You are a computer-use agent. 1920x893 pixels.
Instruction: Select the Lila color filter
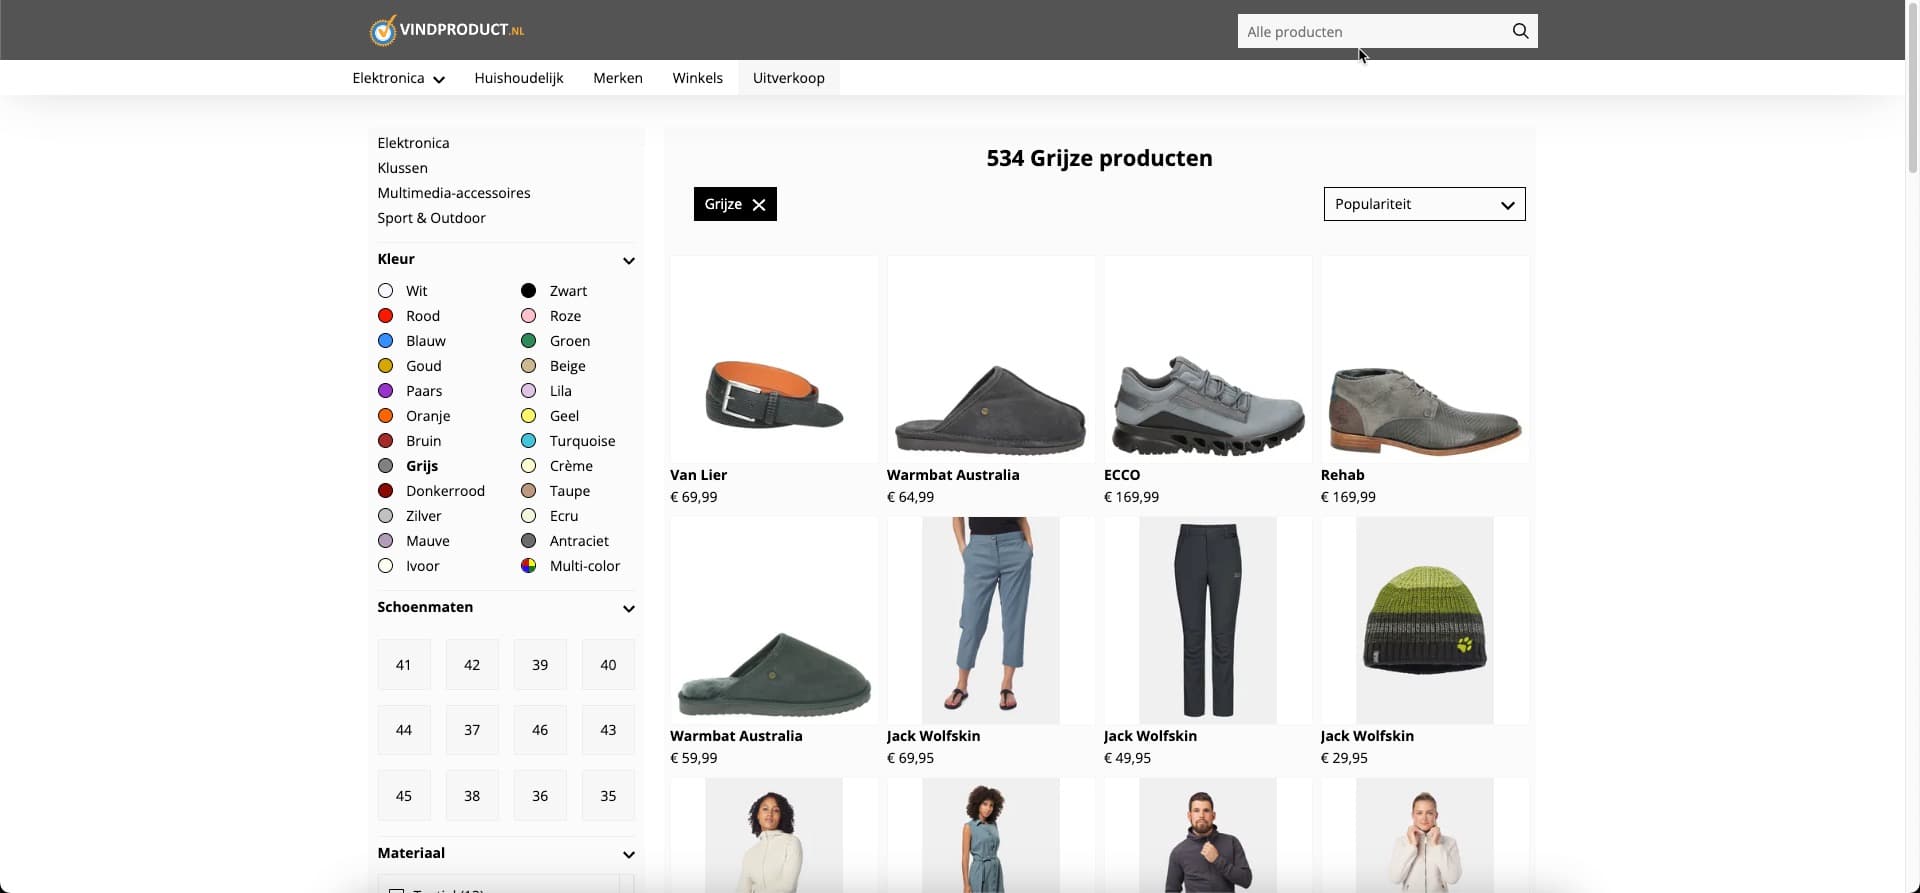(x=546, y=391)
